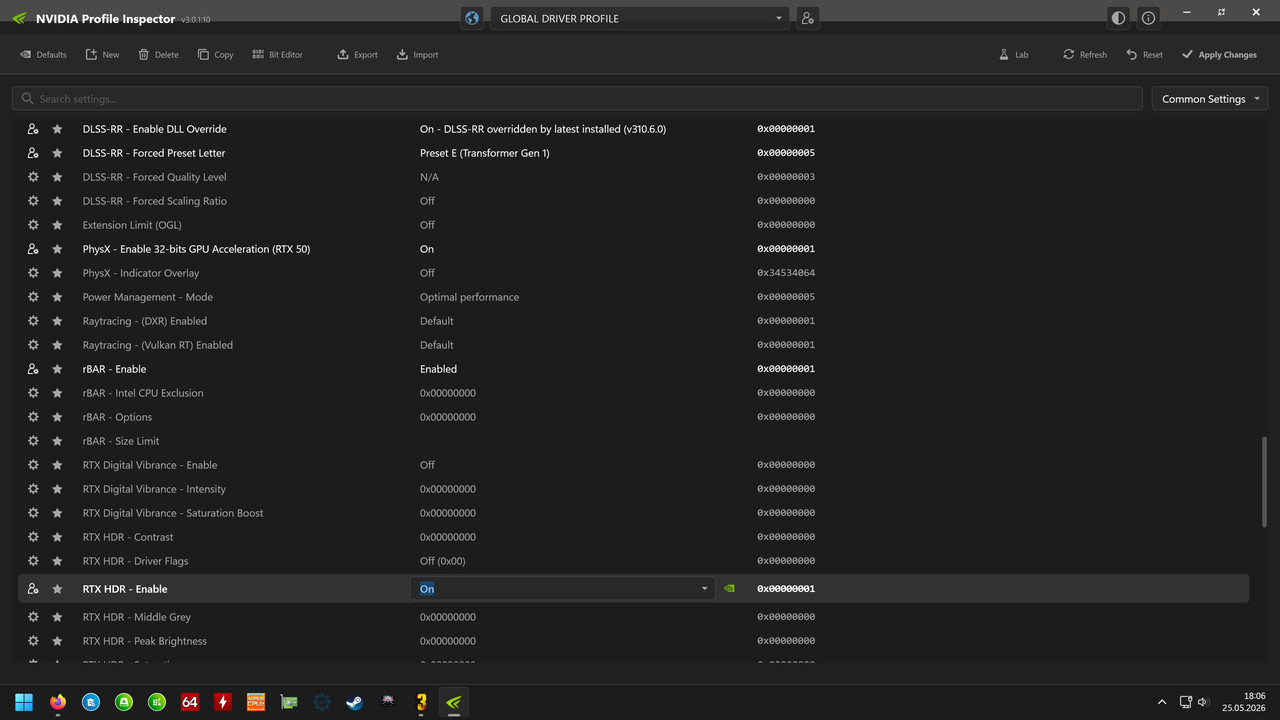Toggle favorite star for Power Management - Mode

pos(57,297)
